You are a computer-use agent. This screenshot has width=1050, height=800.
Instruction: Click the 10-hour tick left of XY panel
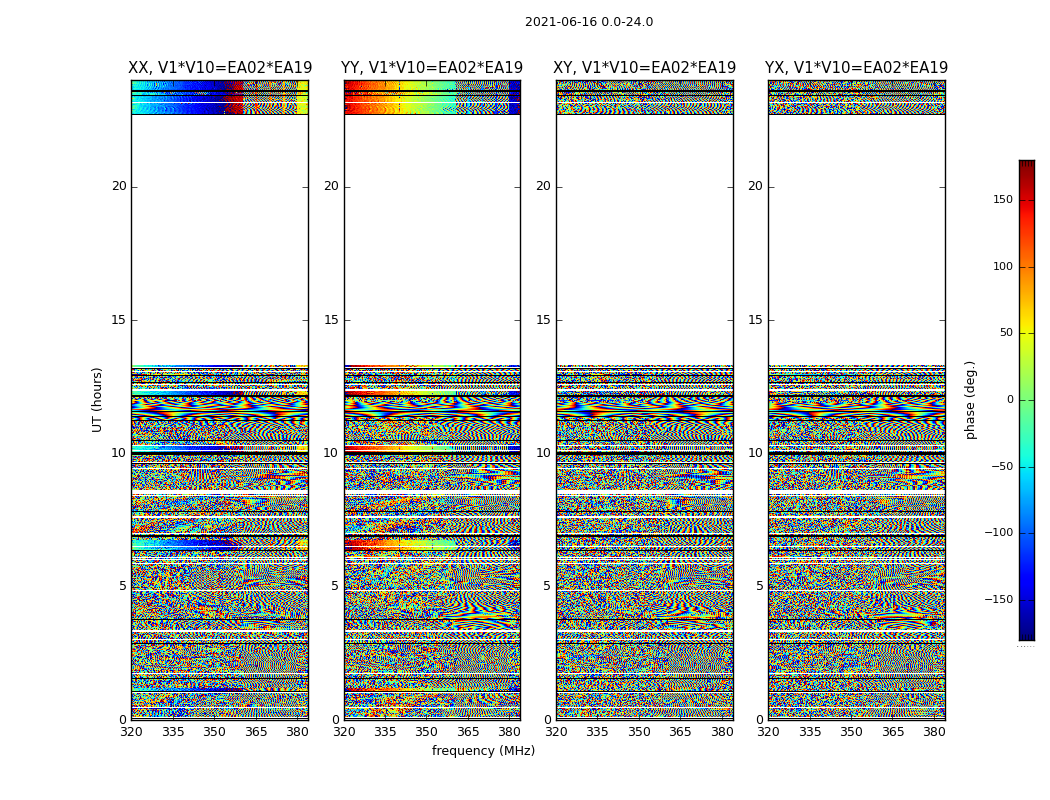tap(543, 453)
